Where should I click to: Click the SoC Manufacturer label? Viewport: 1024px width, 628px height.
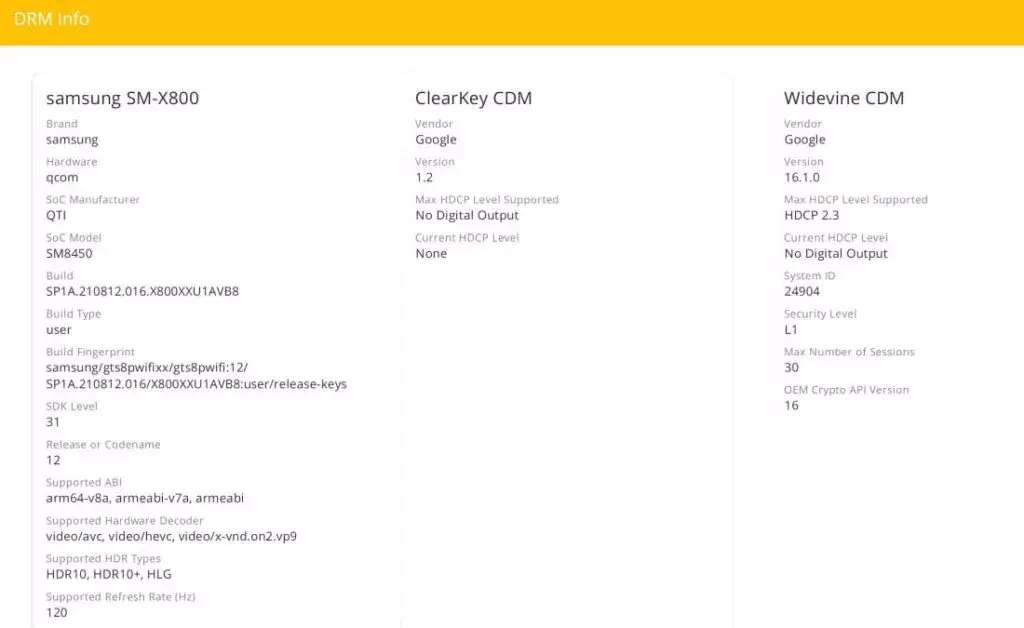[93, 200]
